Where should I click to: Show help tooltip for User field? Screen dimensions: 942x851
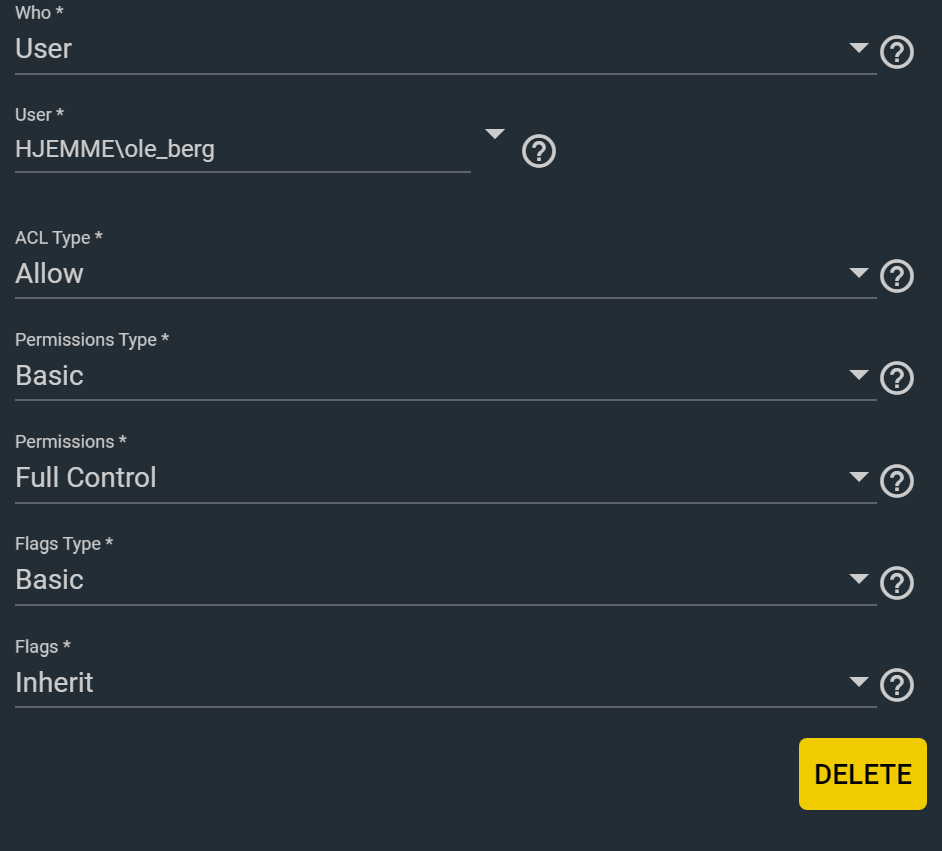pos(538,151)
